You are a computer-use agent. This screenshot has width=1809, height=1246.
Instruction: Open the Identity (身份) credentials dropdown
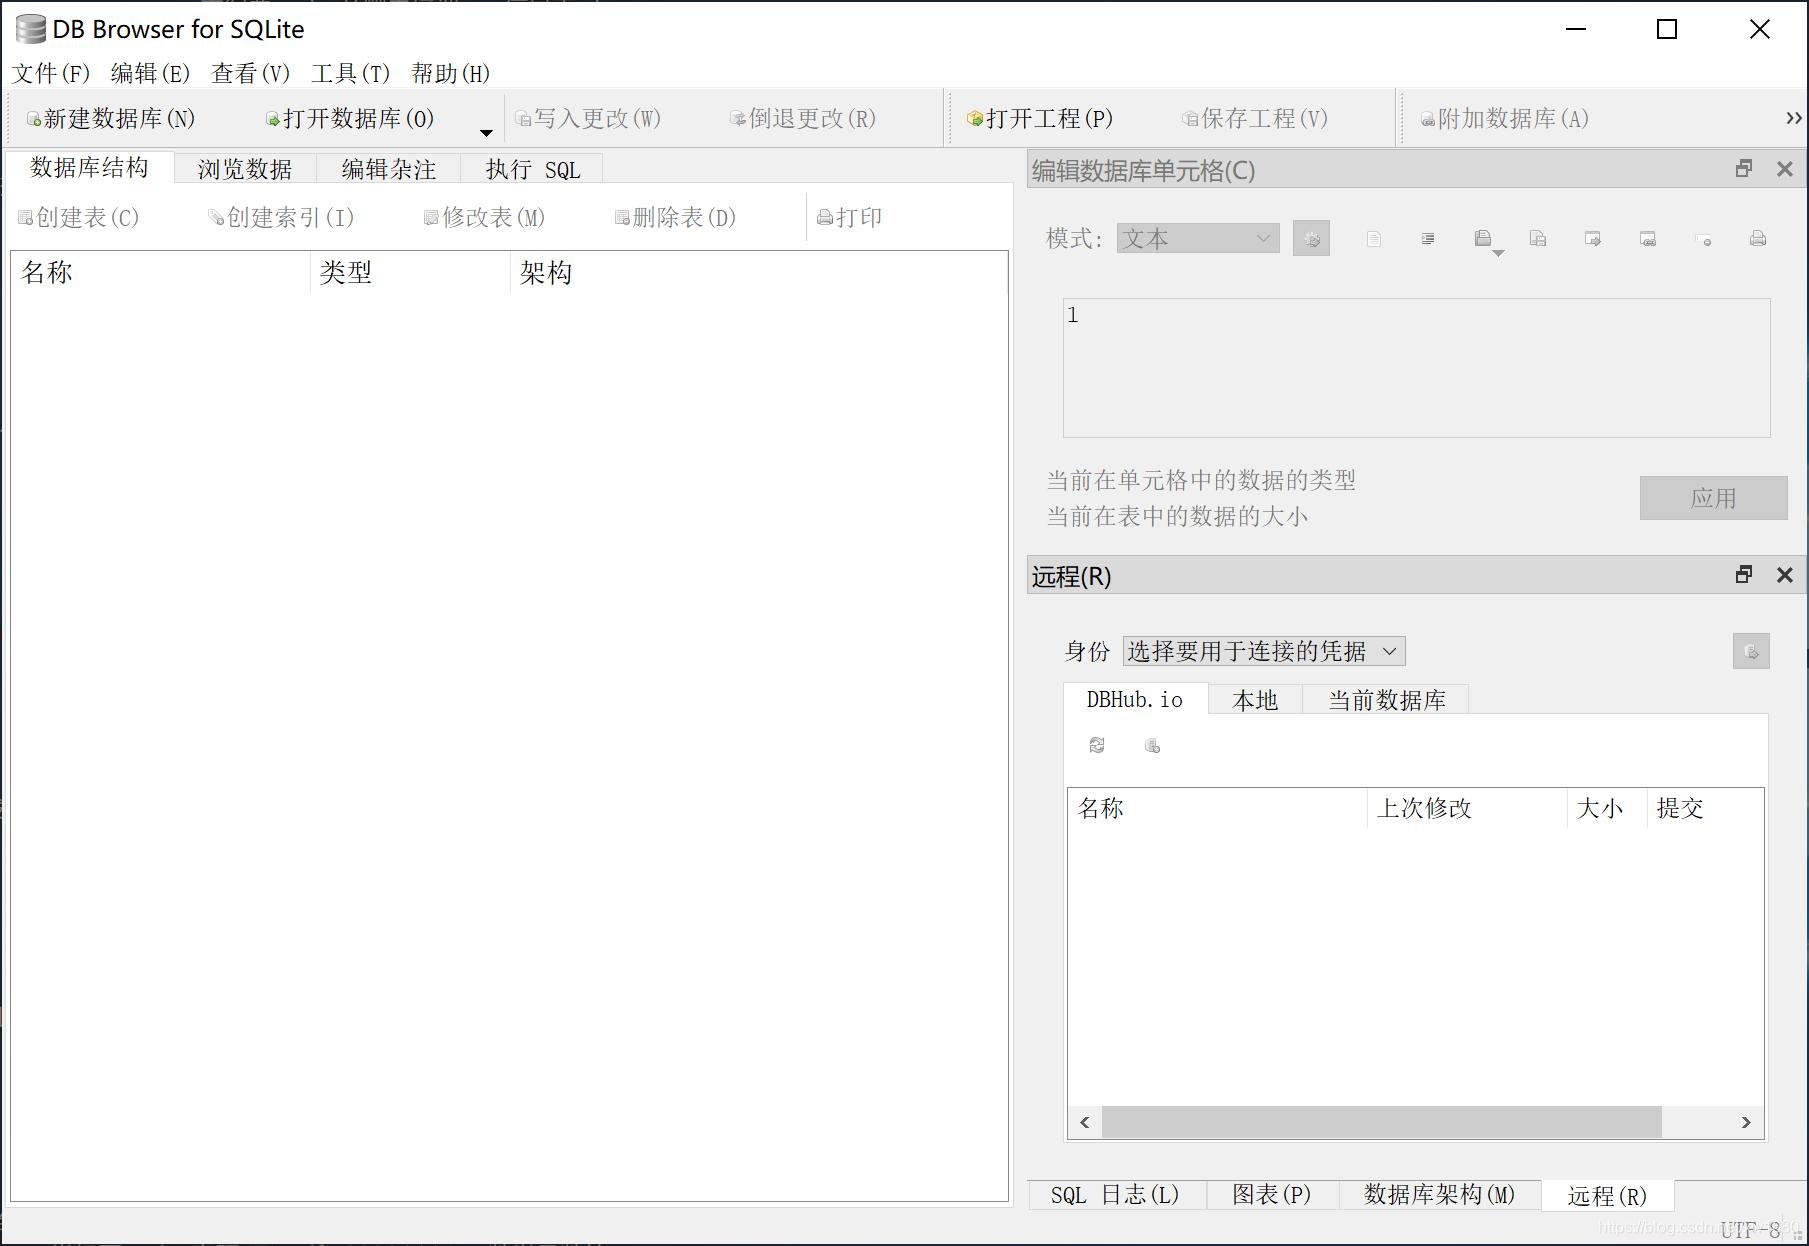tap(1264, 651)
